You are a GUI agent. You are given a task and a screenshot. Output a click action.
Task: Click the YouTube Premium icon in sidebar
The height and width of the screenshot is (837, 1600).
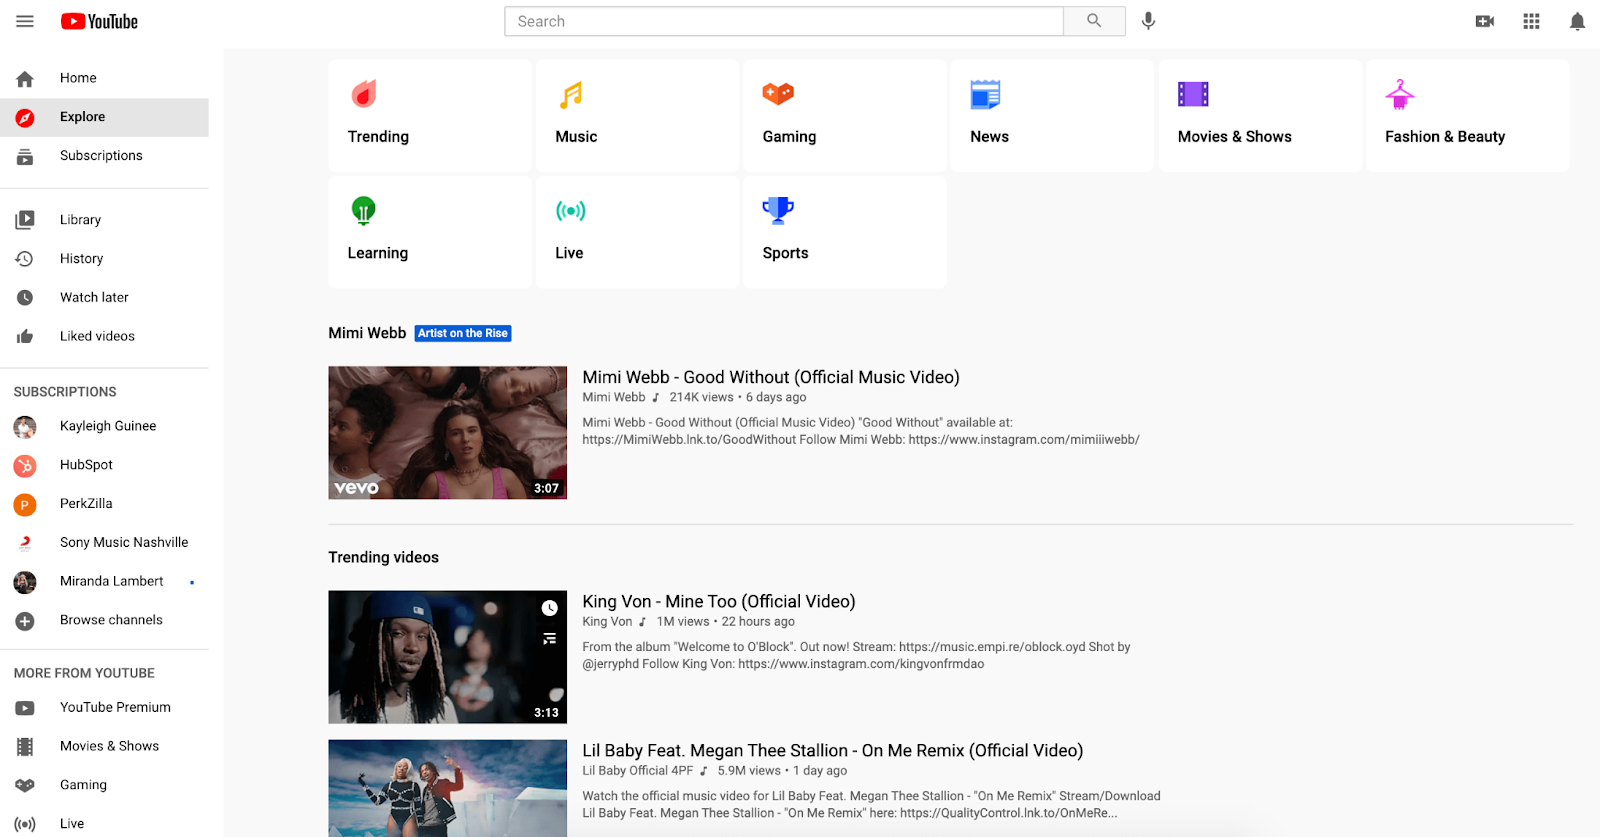click(25, 708)
